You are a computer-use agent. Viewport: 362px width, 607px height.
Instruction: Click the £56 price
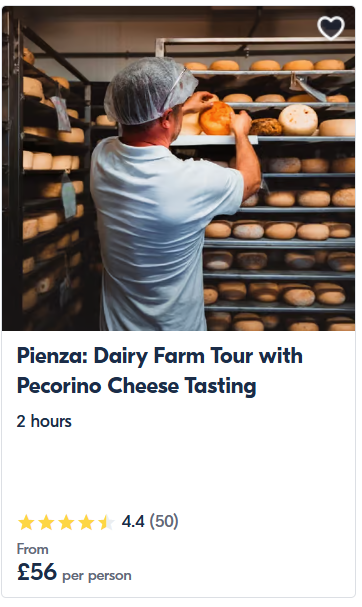[37, 572]
